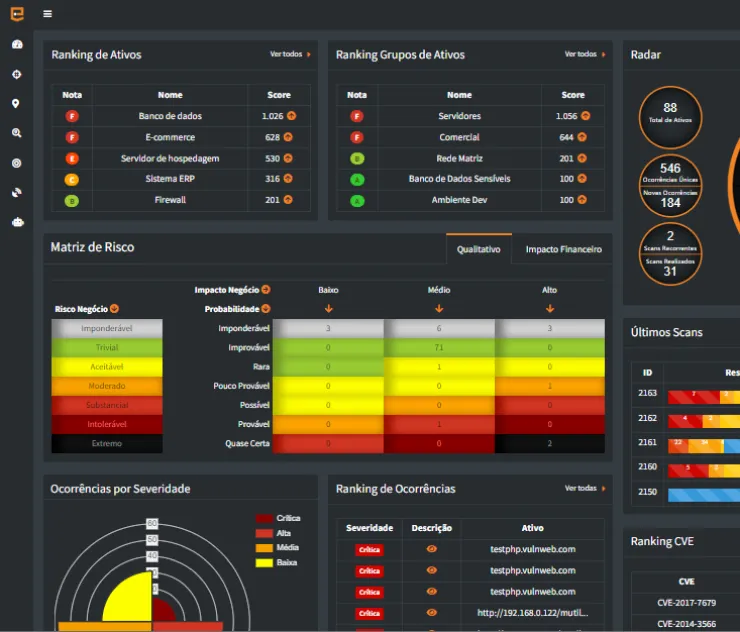
Task: Select the Trivial risk level swatch
Action: tap(107, 347)
